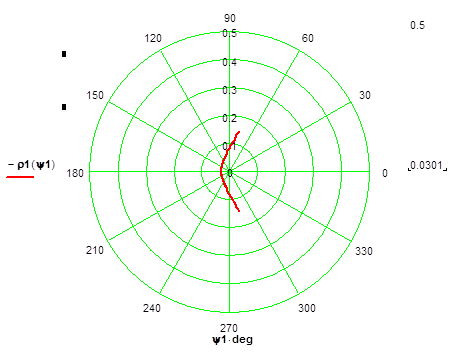Click the plot origin labeled 0
The image size is (454, 362).
click(230, 172)
